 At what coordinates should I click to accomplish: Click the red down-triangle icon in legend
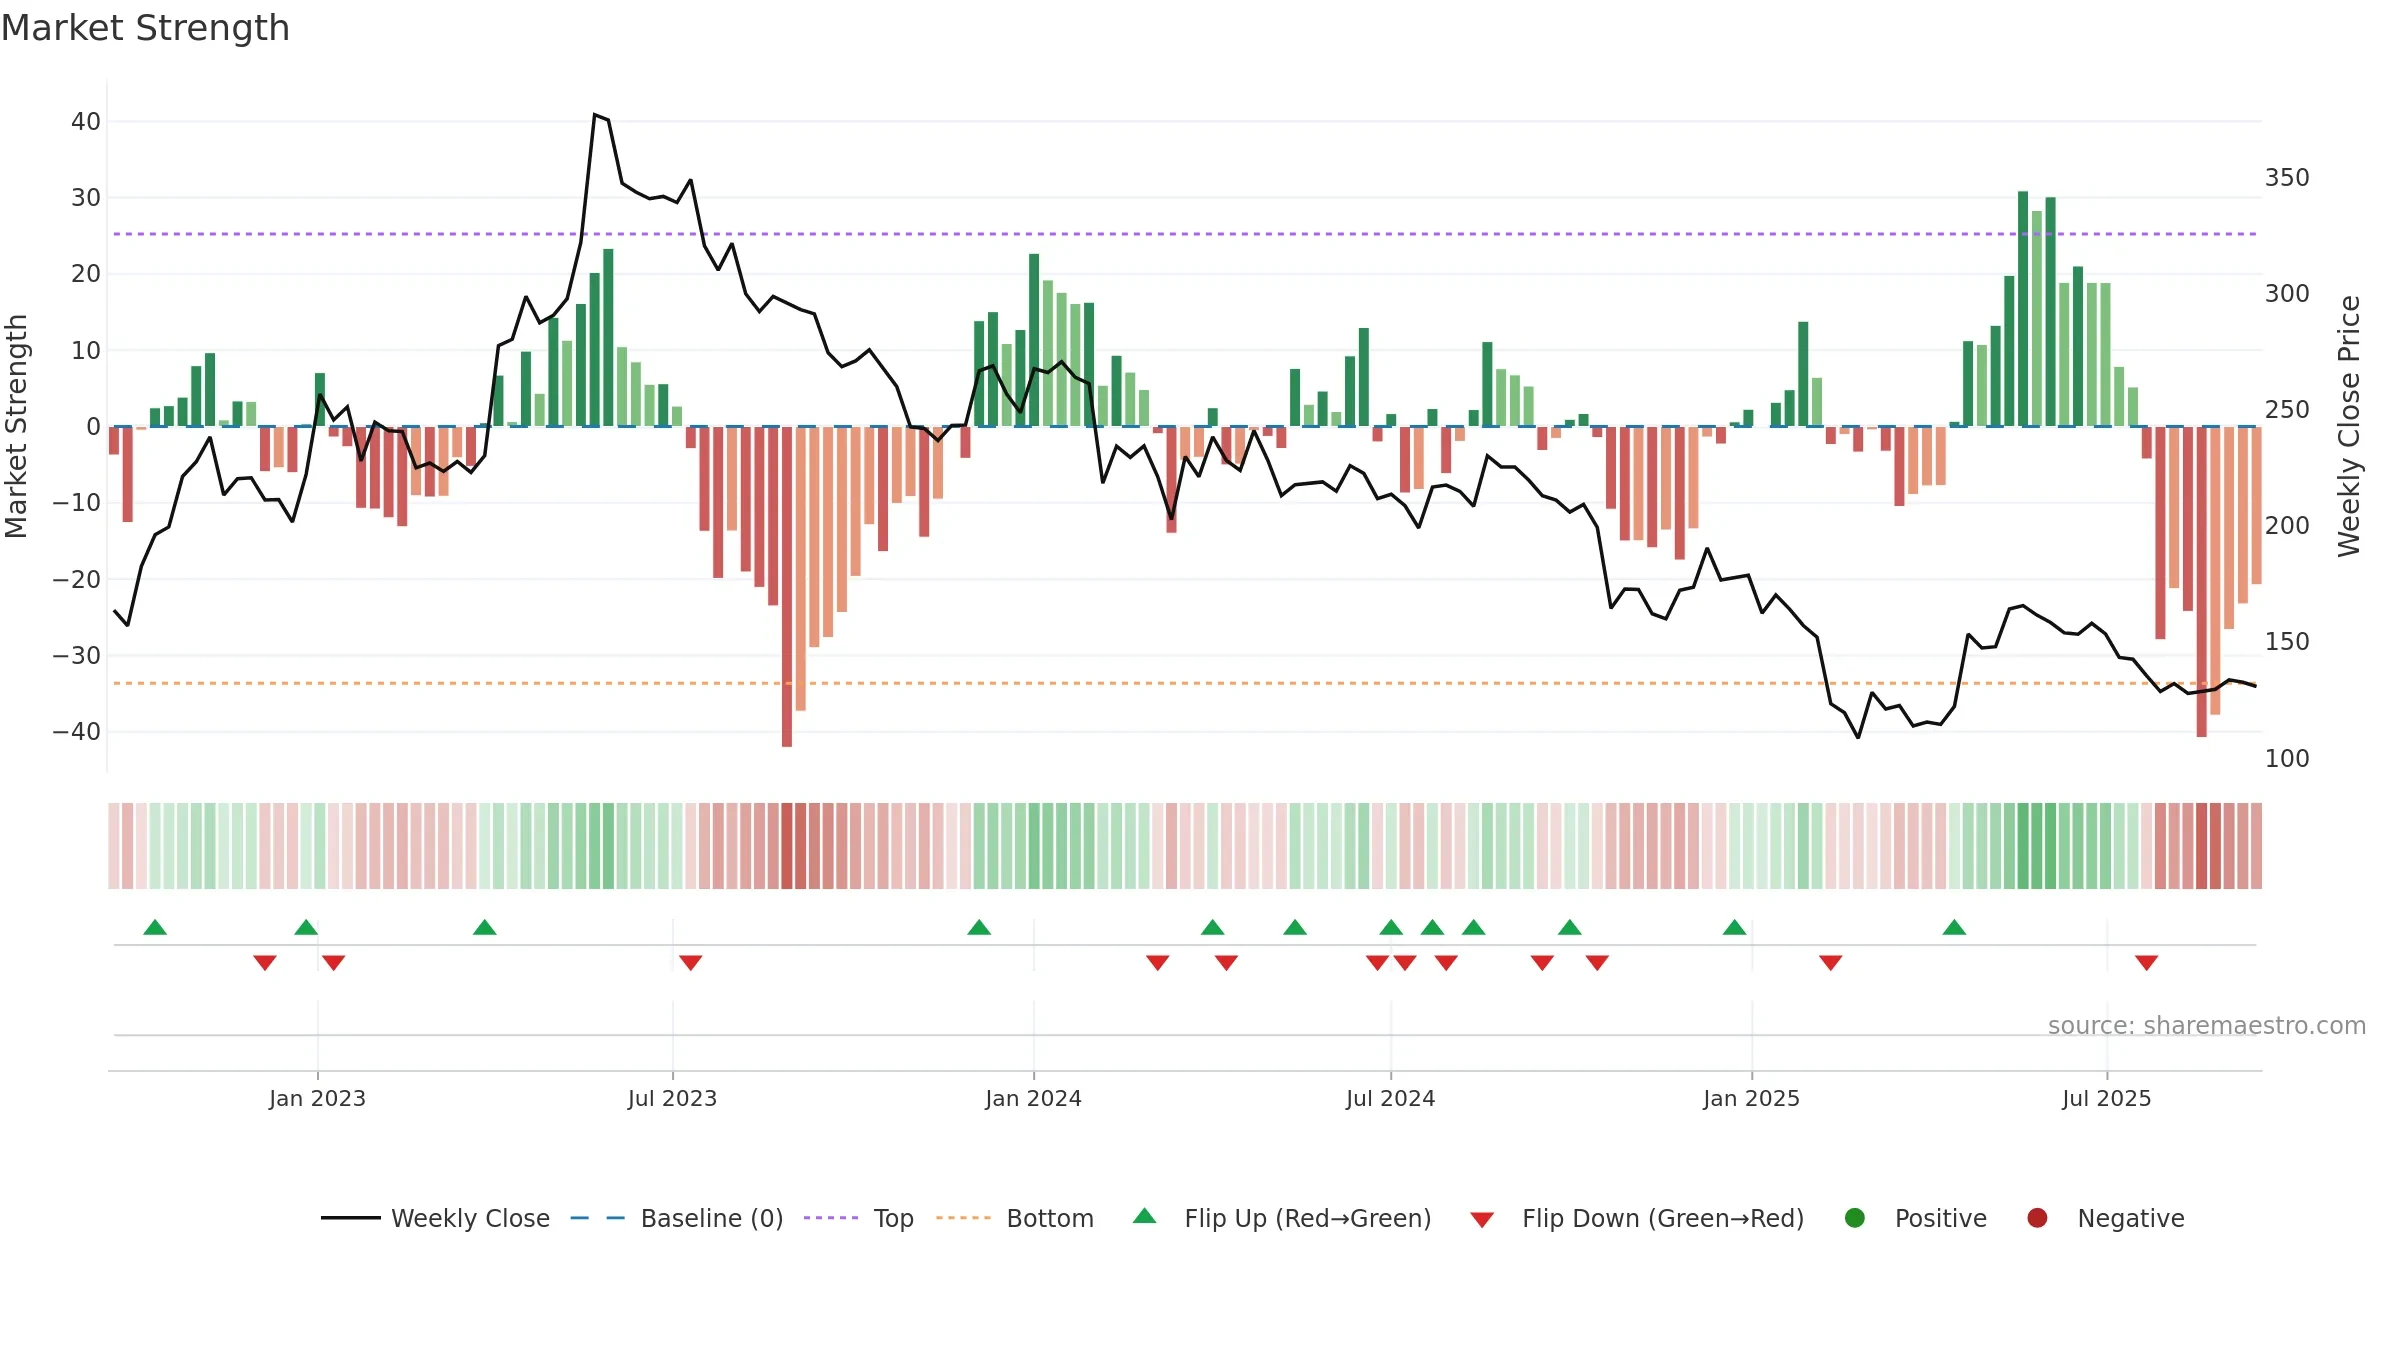tap(1482, 1220)
